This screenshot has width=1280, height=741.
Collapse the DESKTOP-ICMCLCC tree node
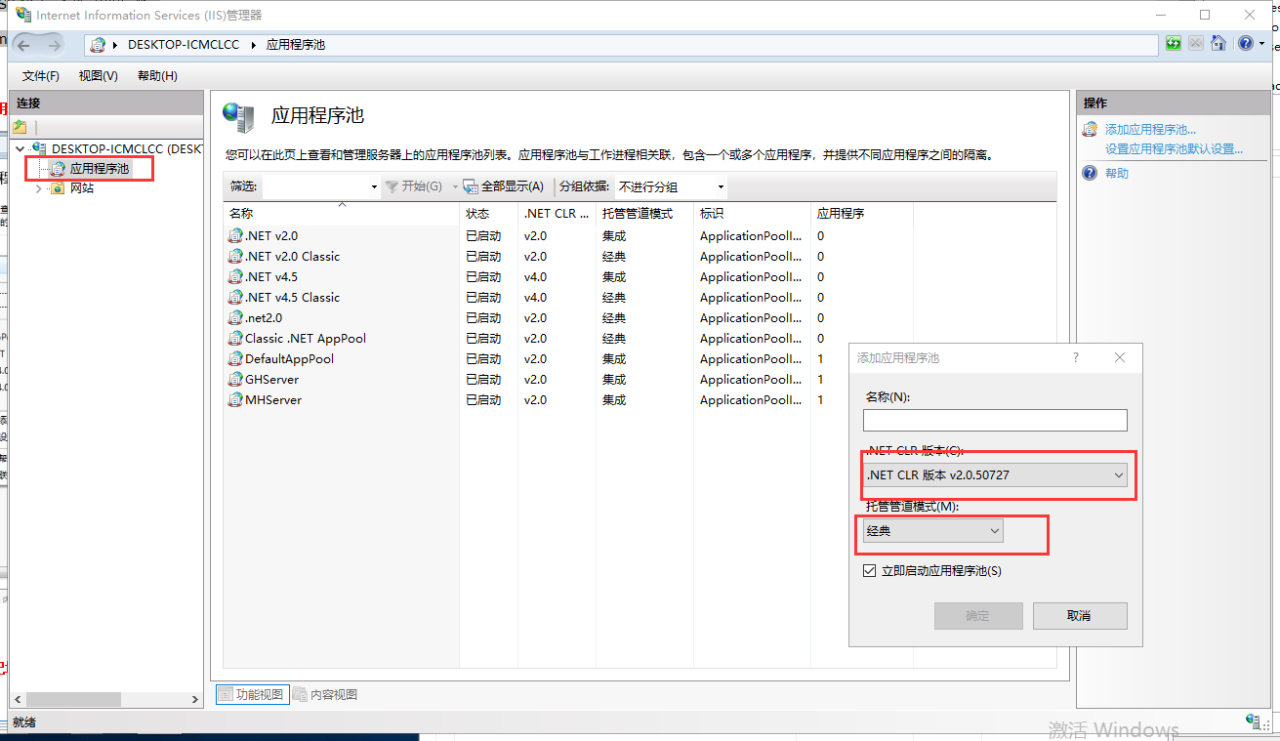pyautogui.click(x=21, y=148)
